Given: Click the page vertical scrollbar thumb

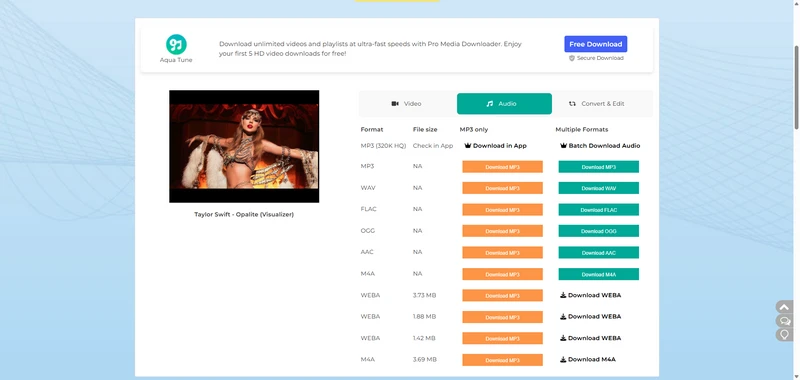Looking at the screenshot, I should [x=796, y=87].
